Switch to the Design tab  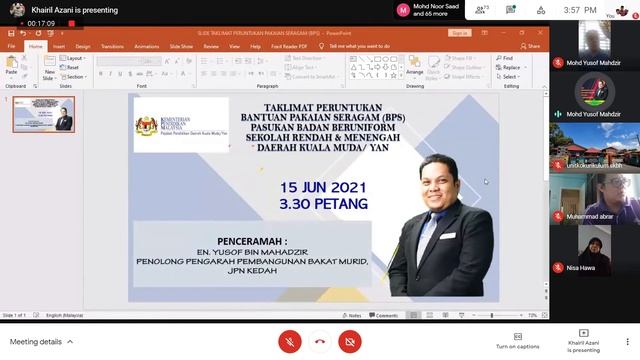pyautogui.click(x=83, y=47)
